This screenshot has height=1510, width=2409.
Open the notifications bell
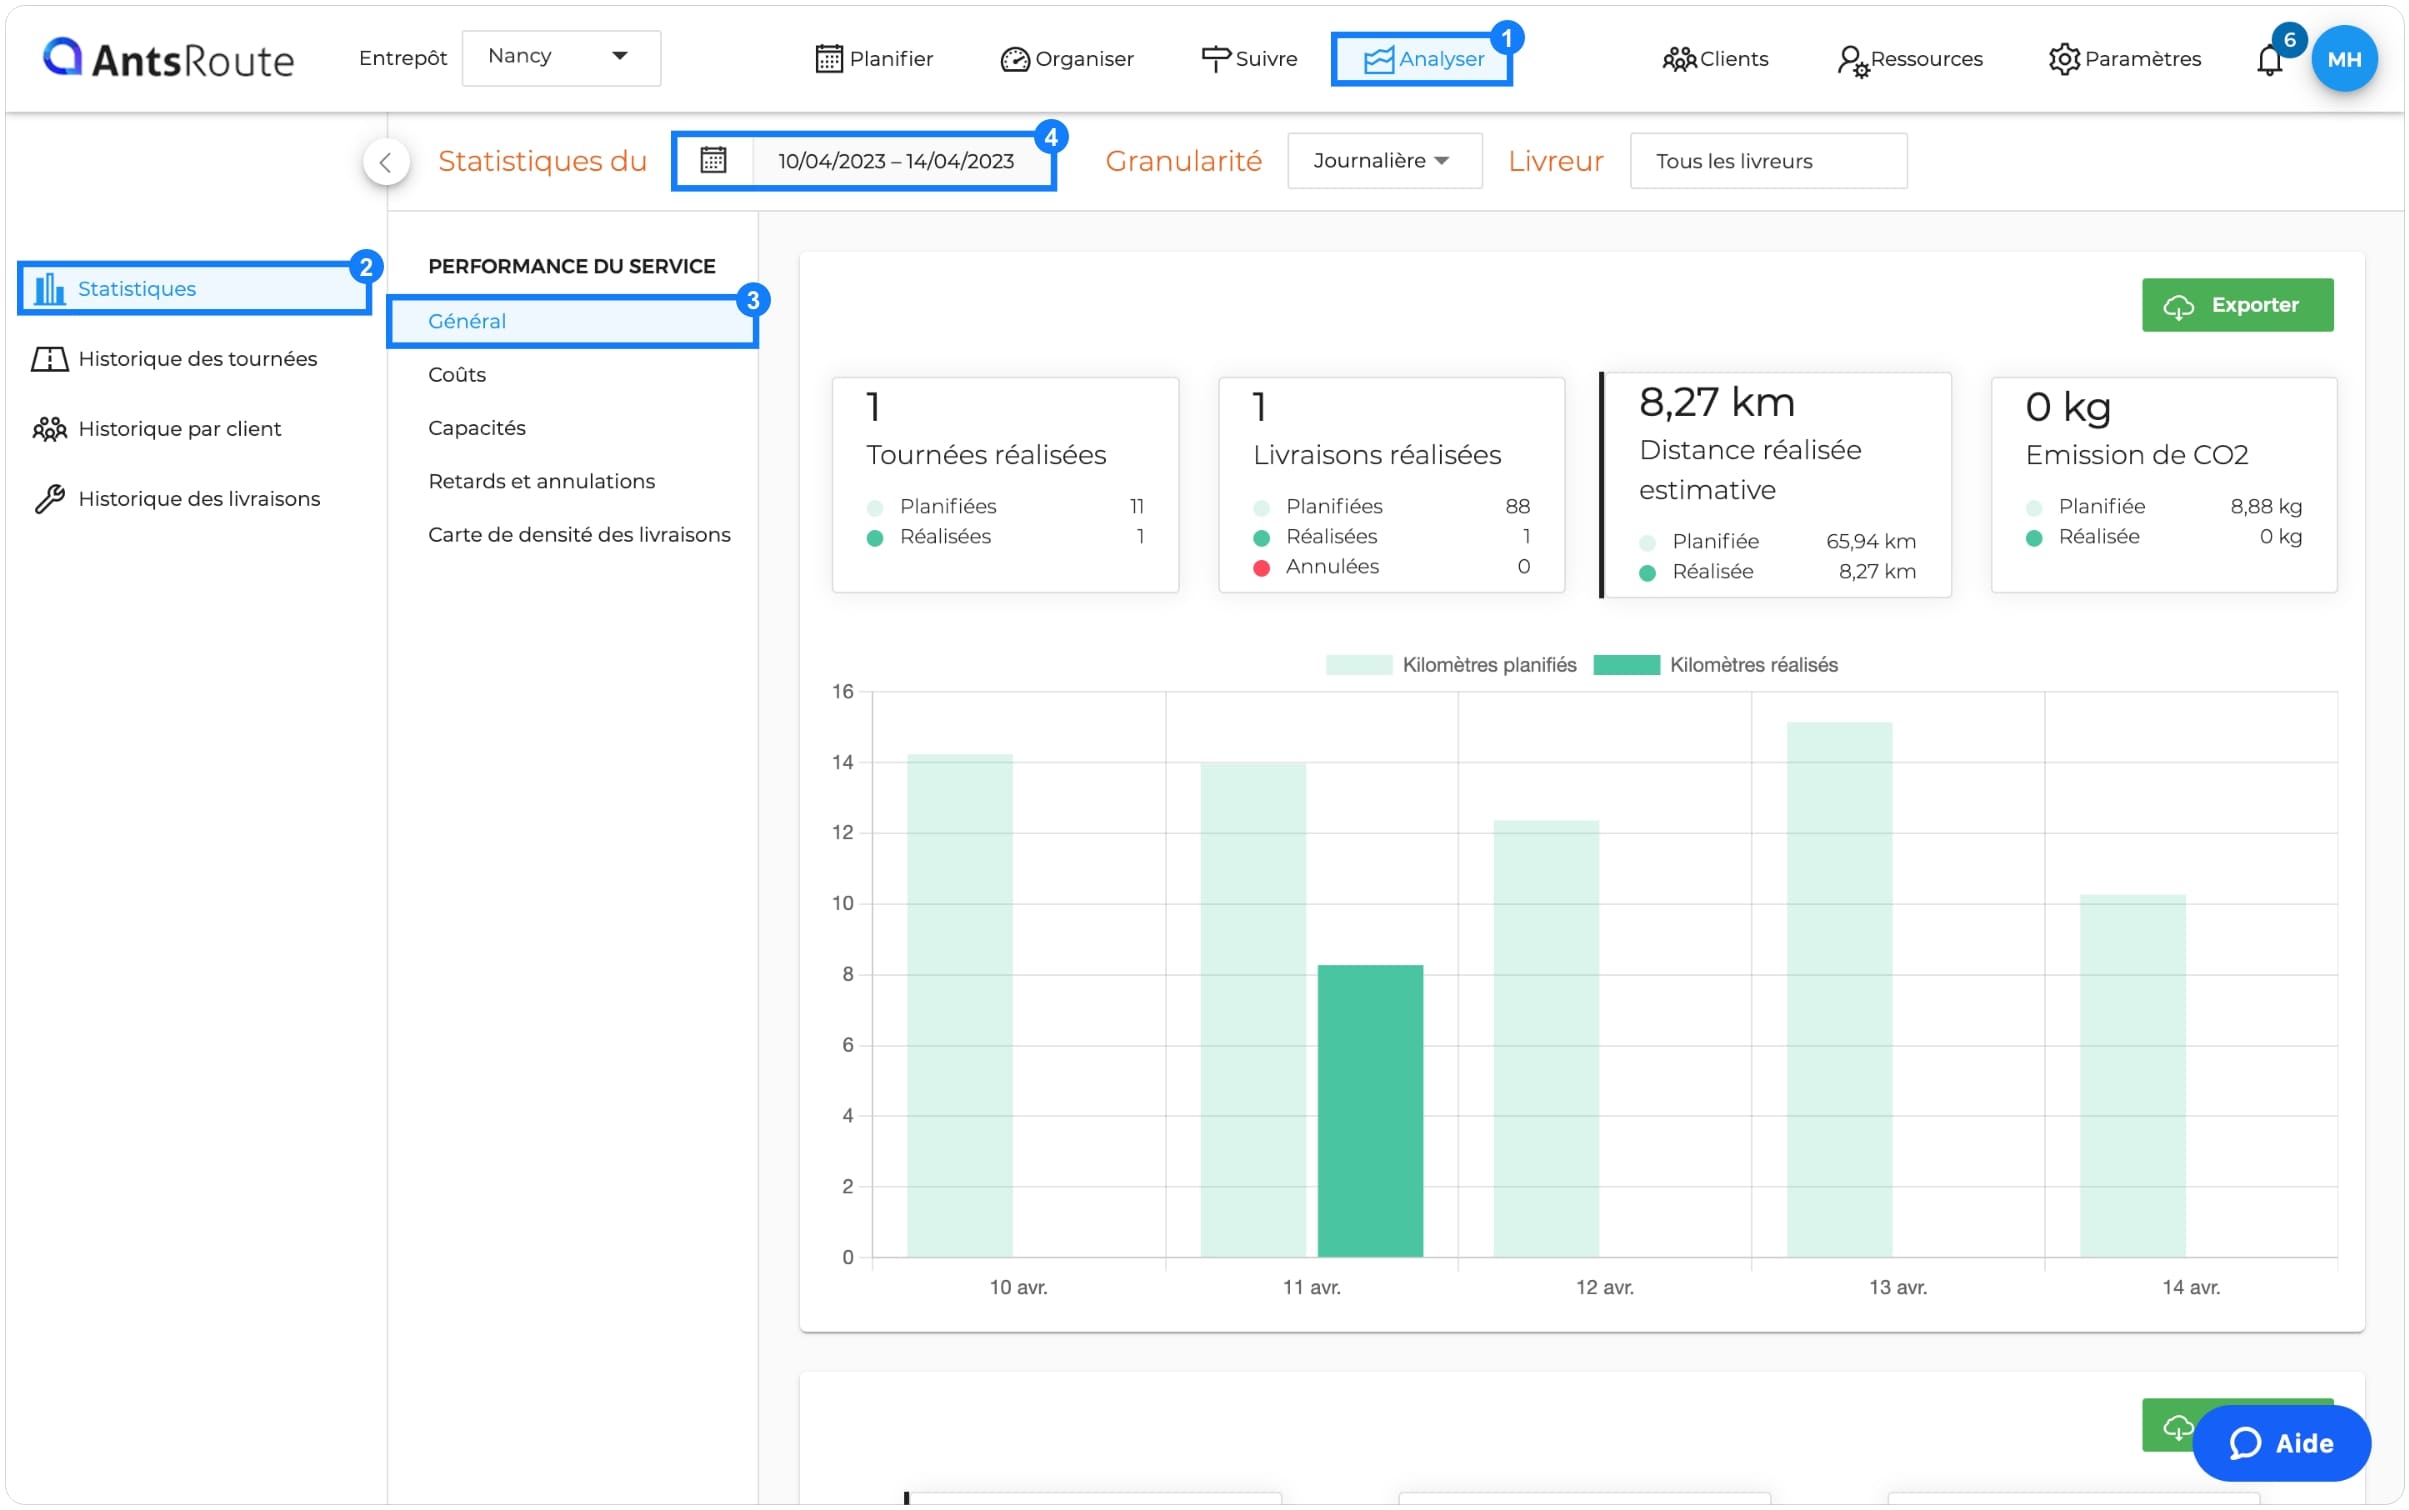click(x=2268, y=60)
